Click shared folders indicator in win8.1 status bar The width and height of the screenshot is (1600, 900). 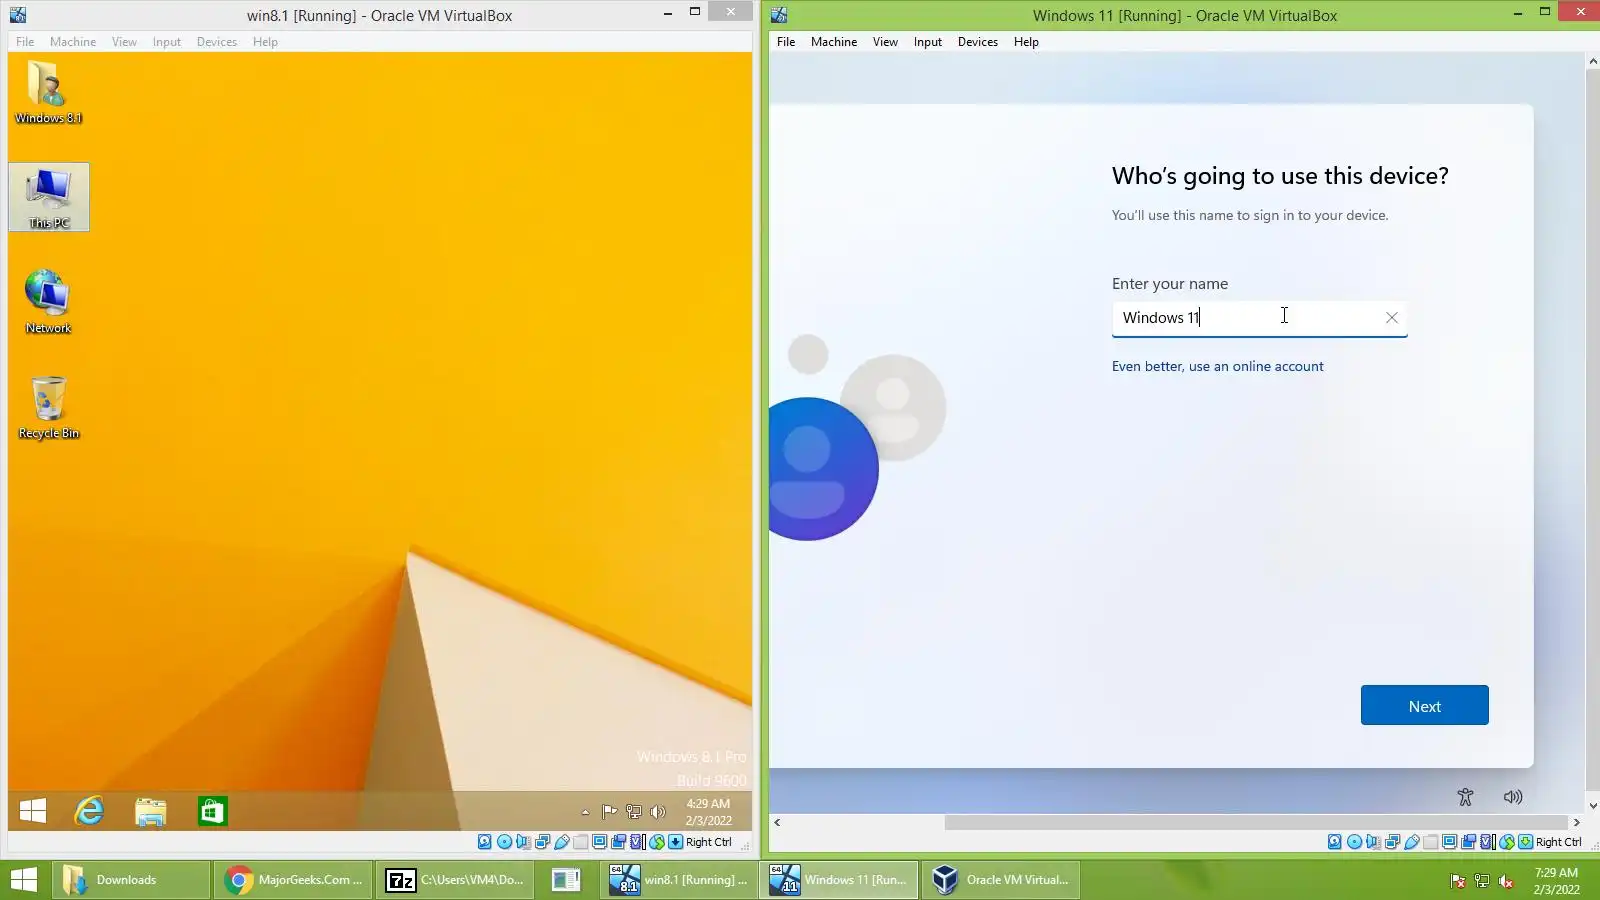pos(580,842)
